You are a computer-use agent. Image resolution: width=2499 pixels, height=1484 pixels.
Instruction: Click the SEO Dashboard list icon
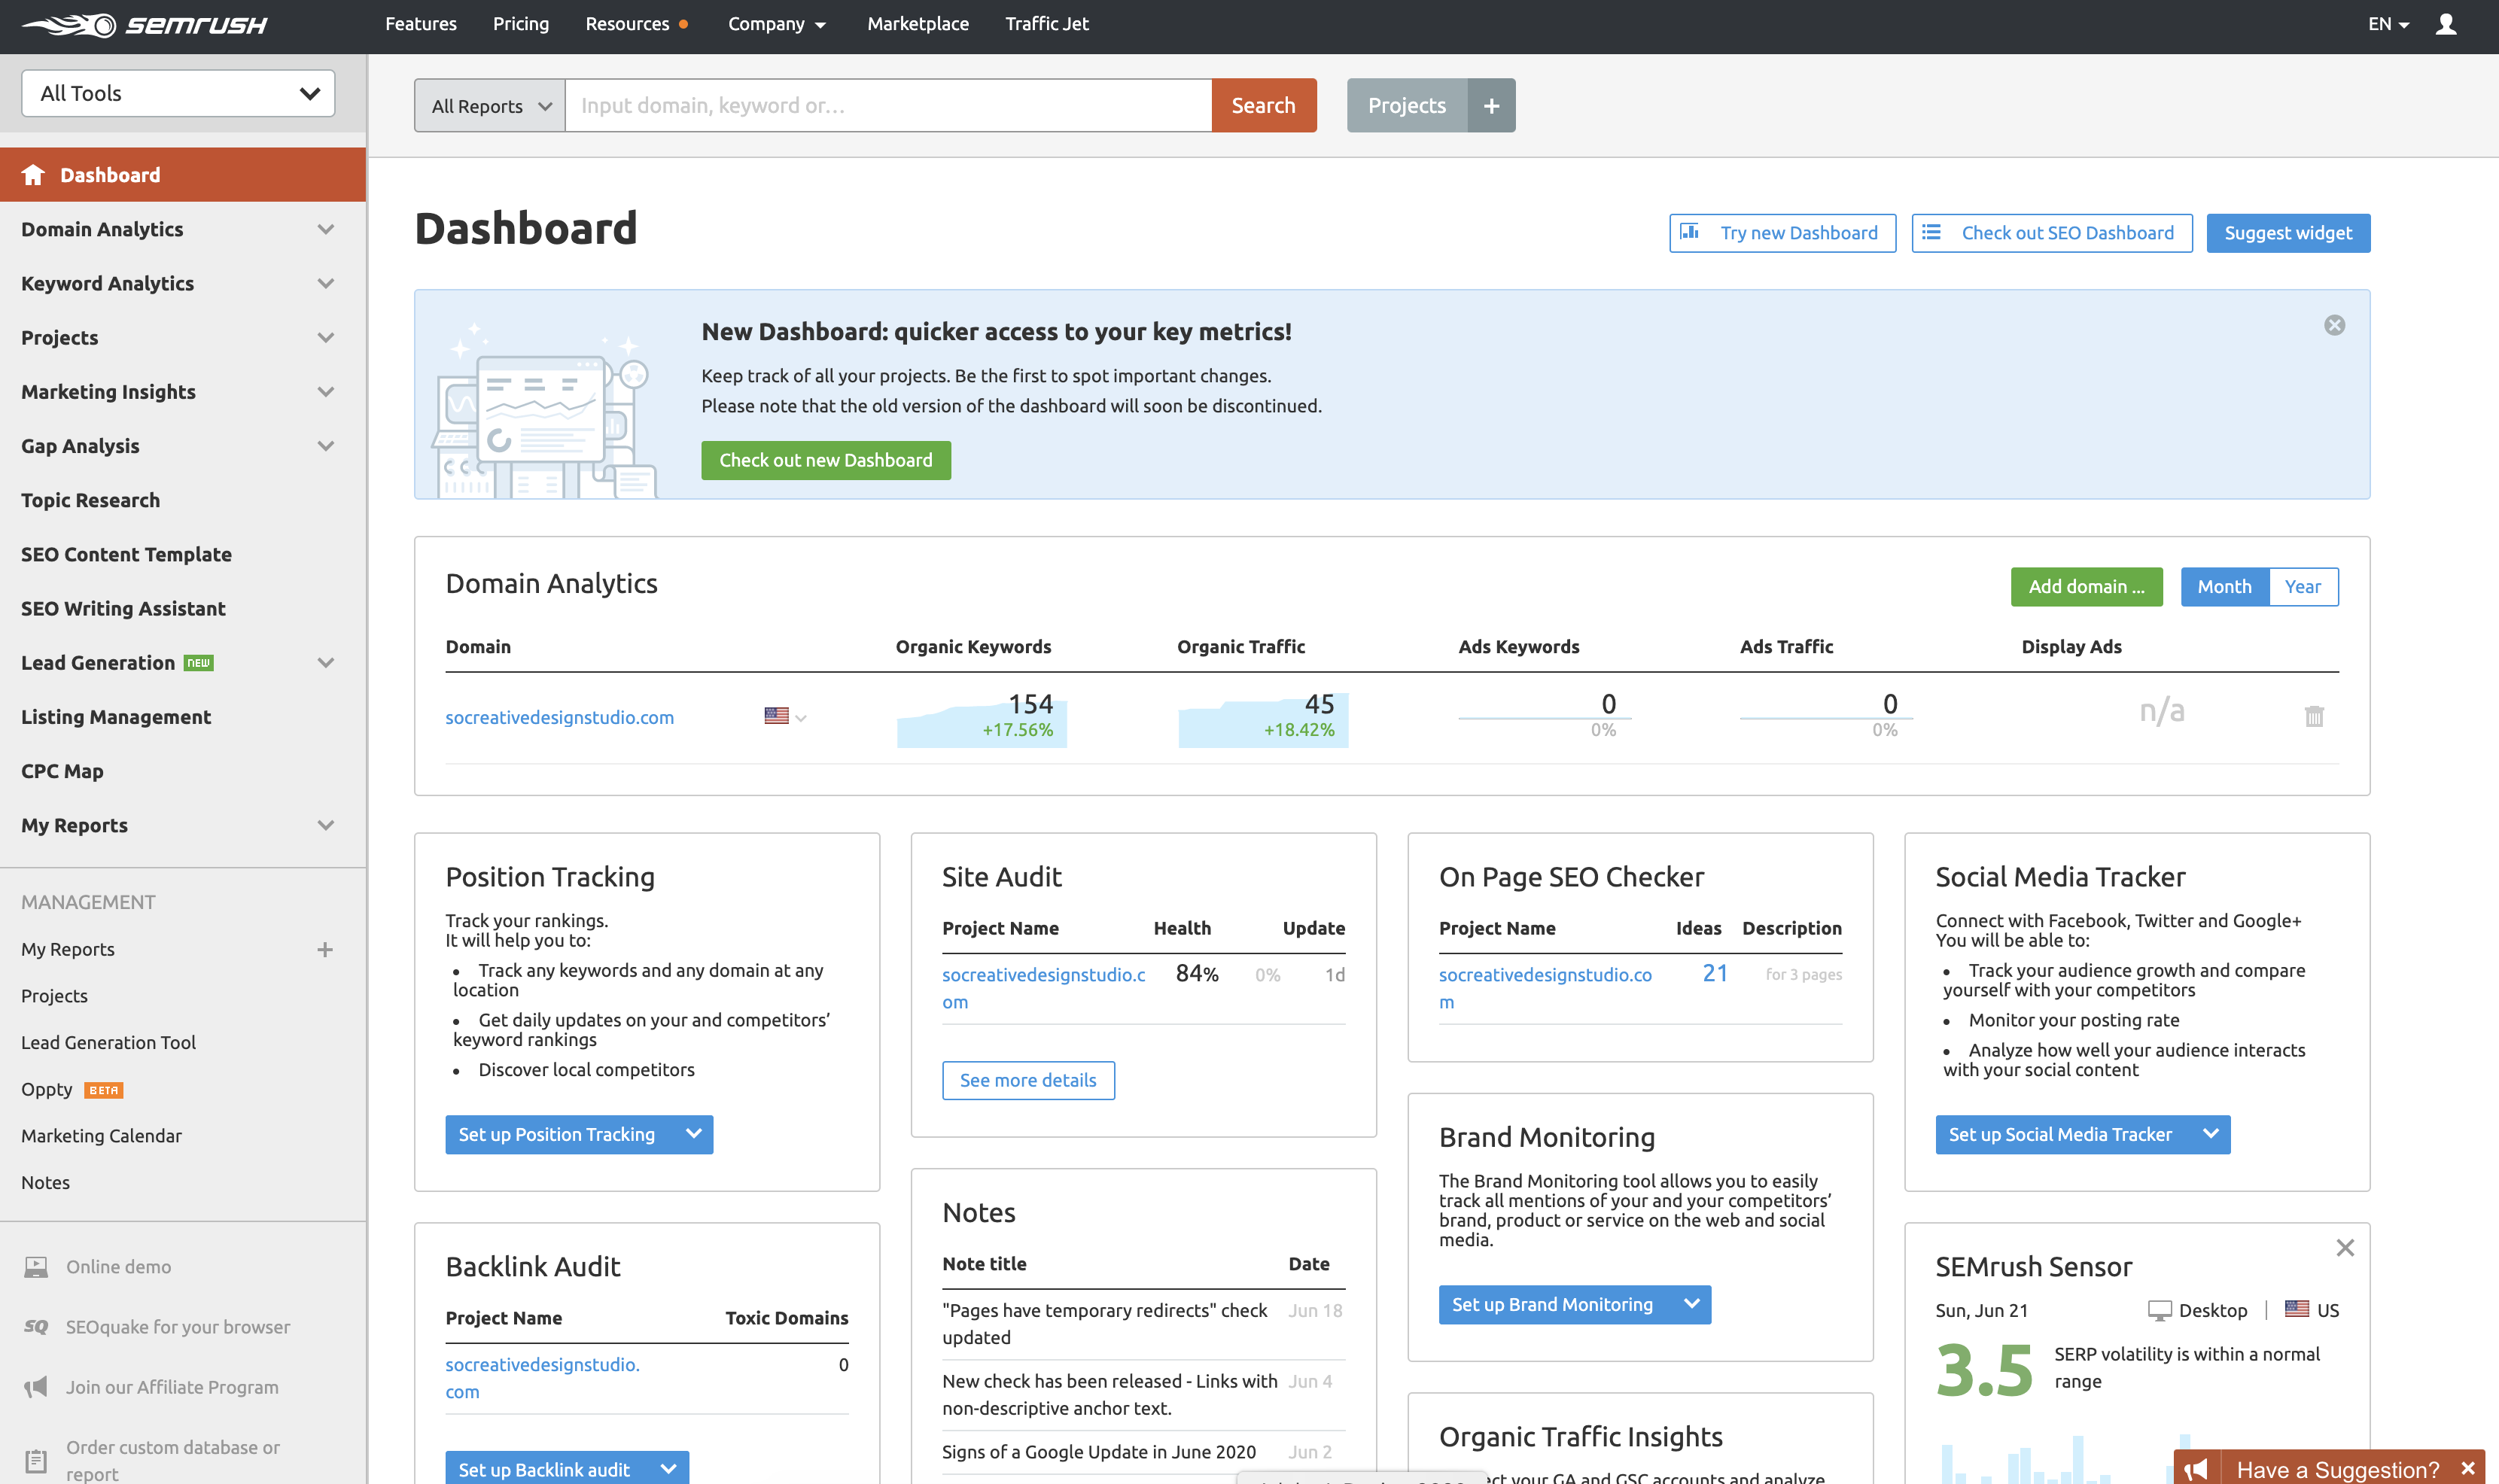1931,232
